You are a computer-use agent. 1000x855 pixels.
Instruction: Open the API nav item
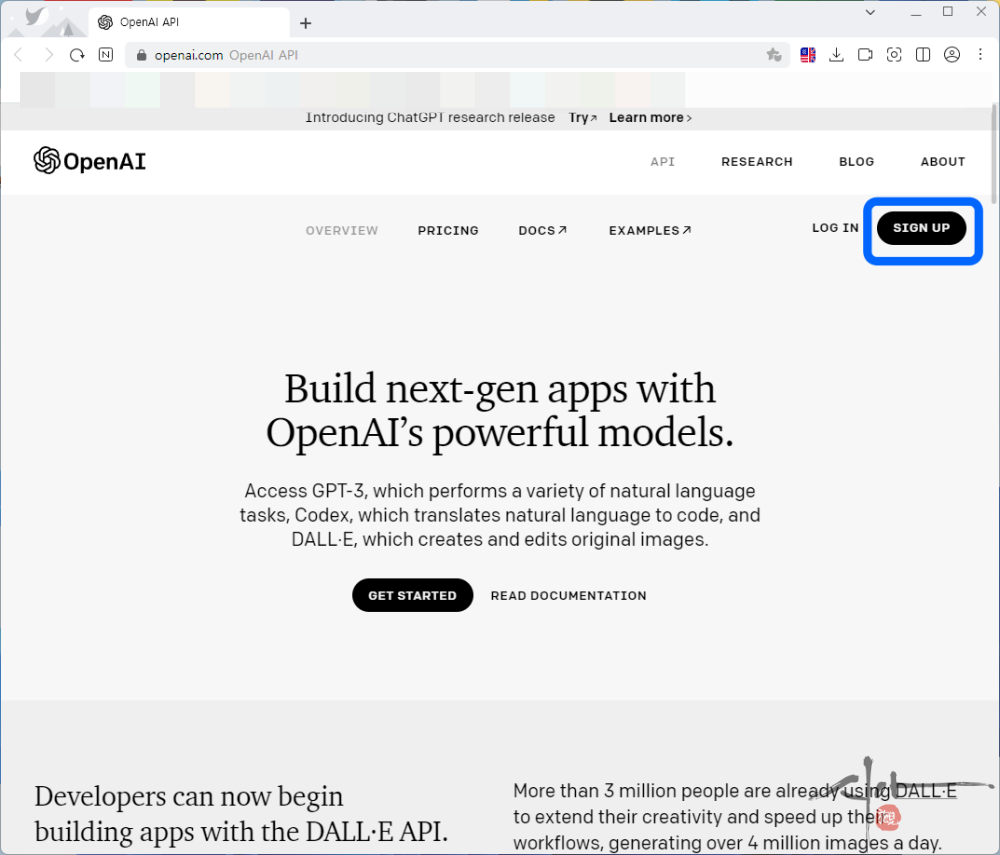click(x=663, y=162)
